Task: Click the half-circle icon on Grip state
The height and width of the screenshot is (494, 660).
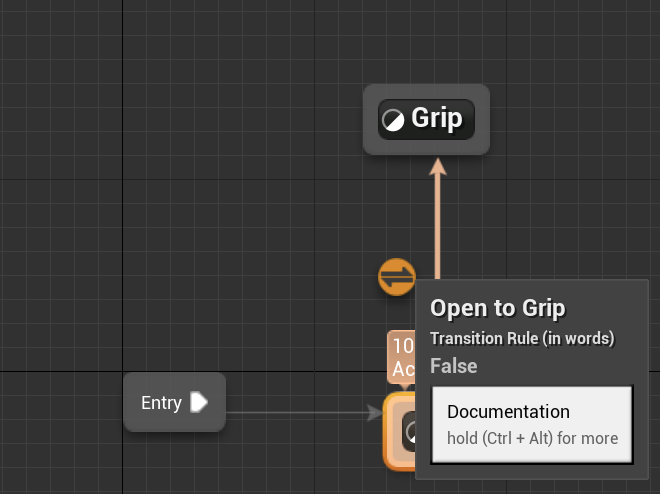Action: (393, 120)
